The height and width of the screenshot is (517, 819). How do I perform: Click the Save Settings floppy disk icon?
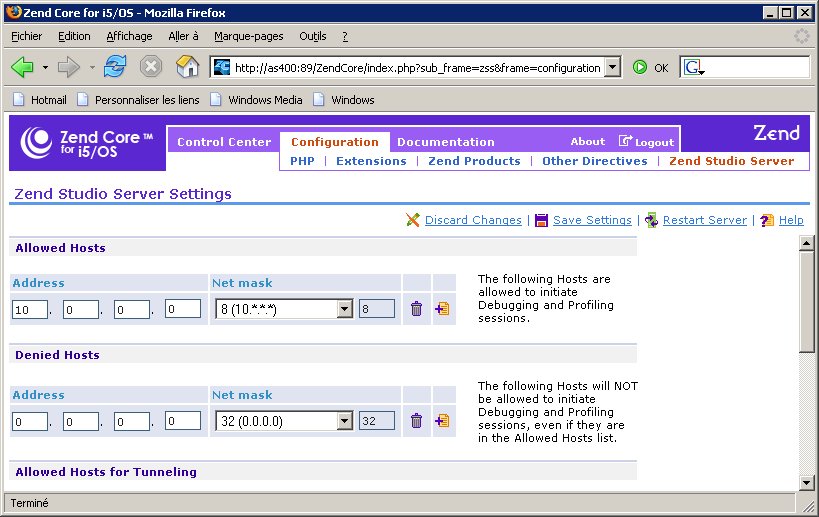tap(542, 220)
